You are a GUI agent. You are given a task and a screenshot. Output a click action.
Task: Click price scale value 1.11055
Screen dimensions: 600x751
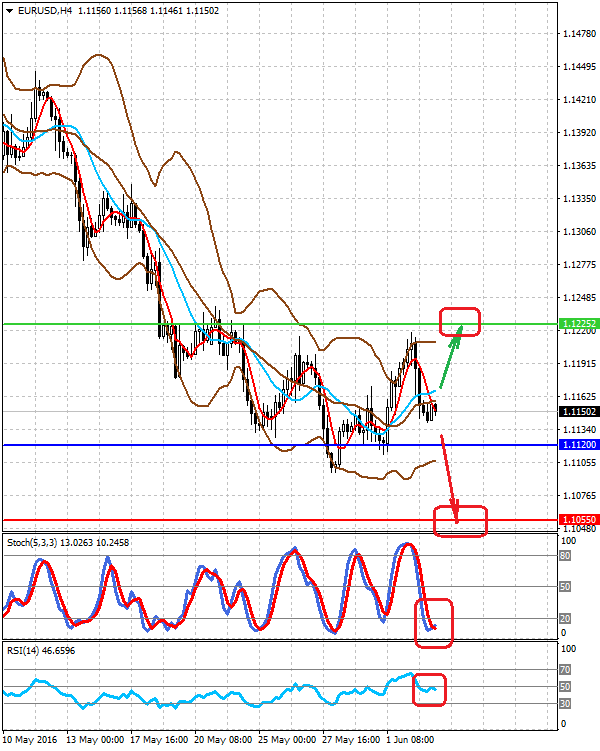click(x=579, y=463)
